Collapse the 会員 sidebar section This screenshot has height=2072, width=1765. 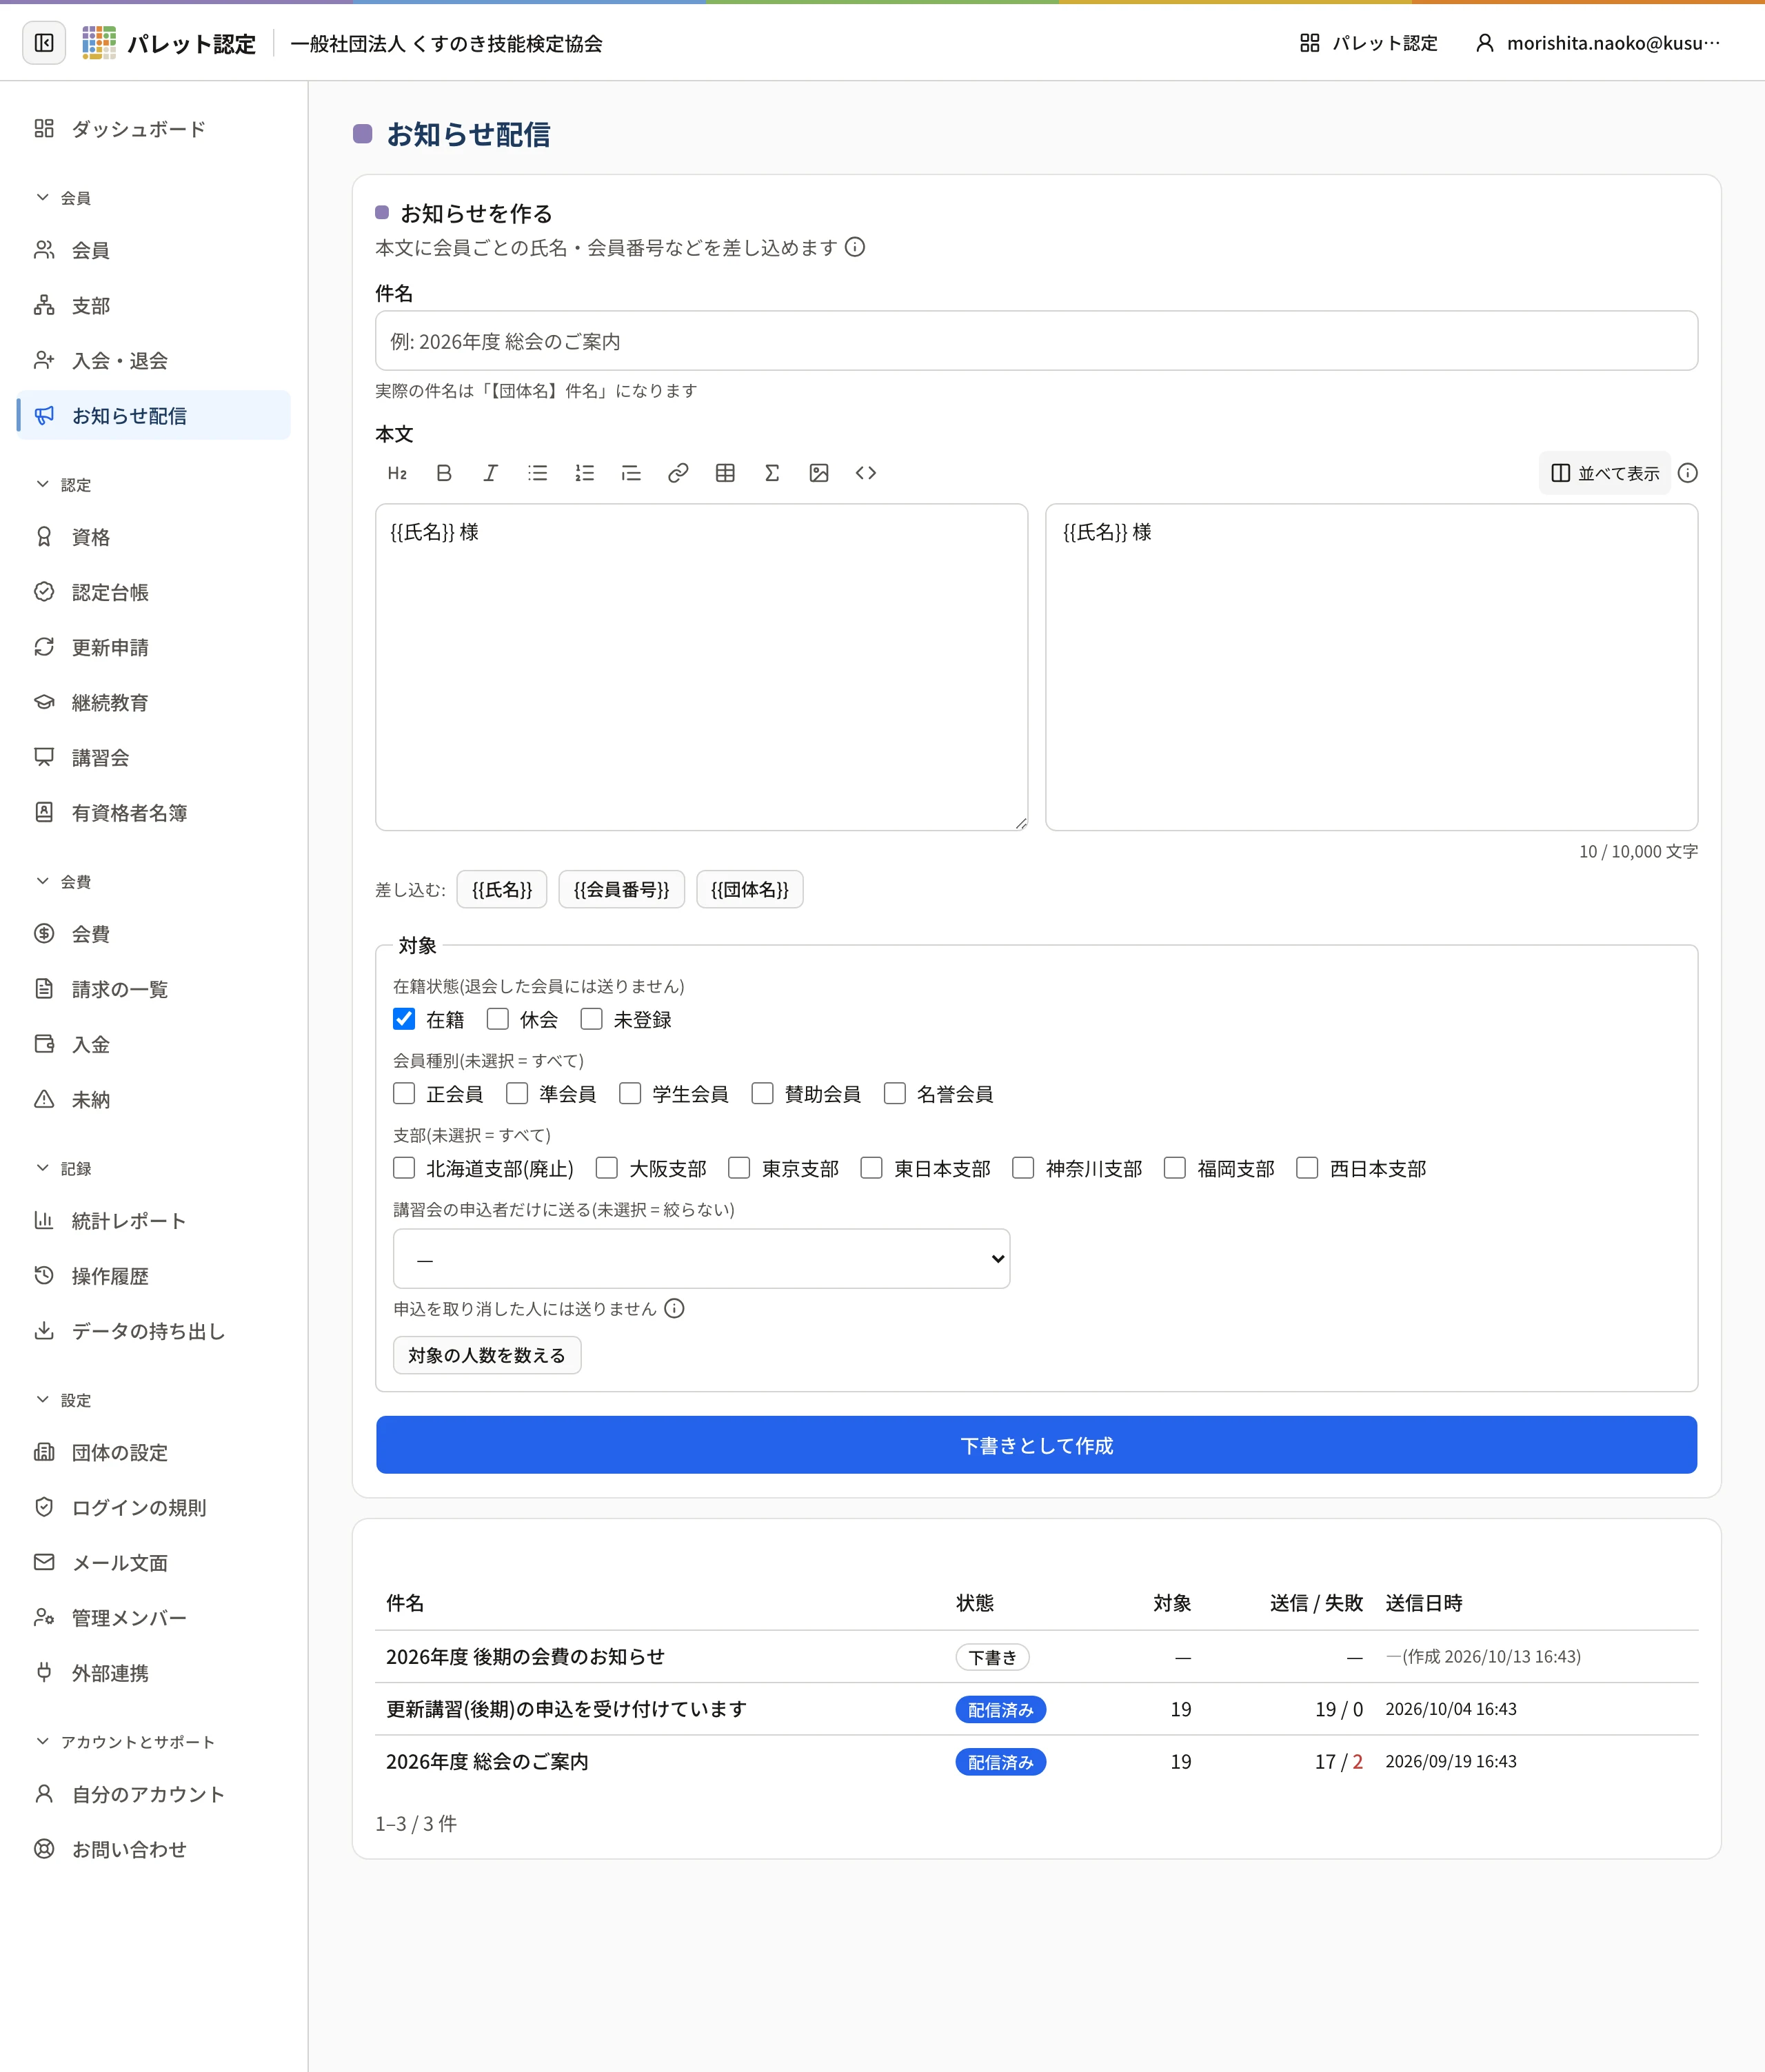point(65,198)
